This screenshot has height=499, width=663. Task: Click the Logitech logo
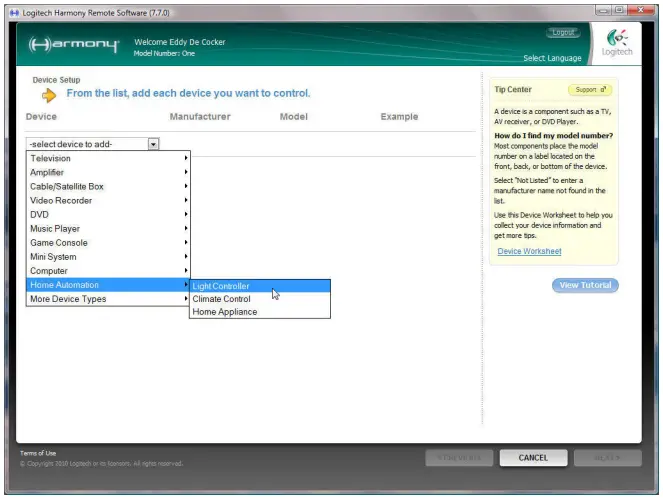pos(617,43)
